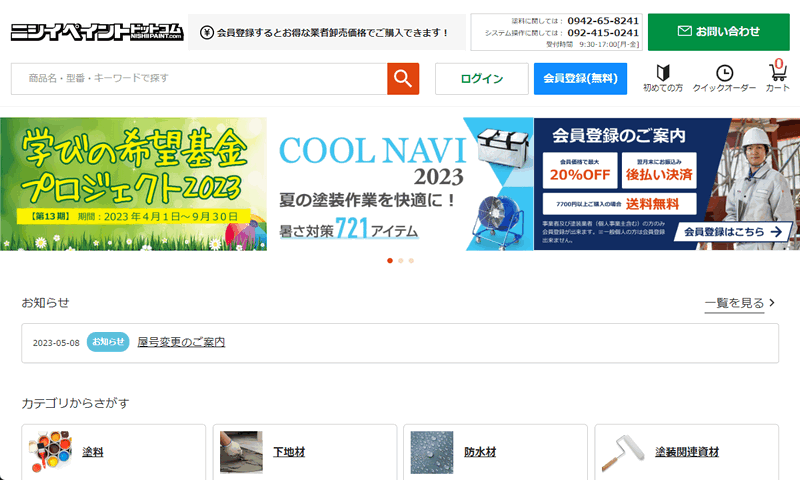Click the blue 会員登録(無料) button
This screenshot has width=800, height=480.
coord(581,79)
